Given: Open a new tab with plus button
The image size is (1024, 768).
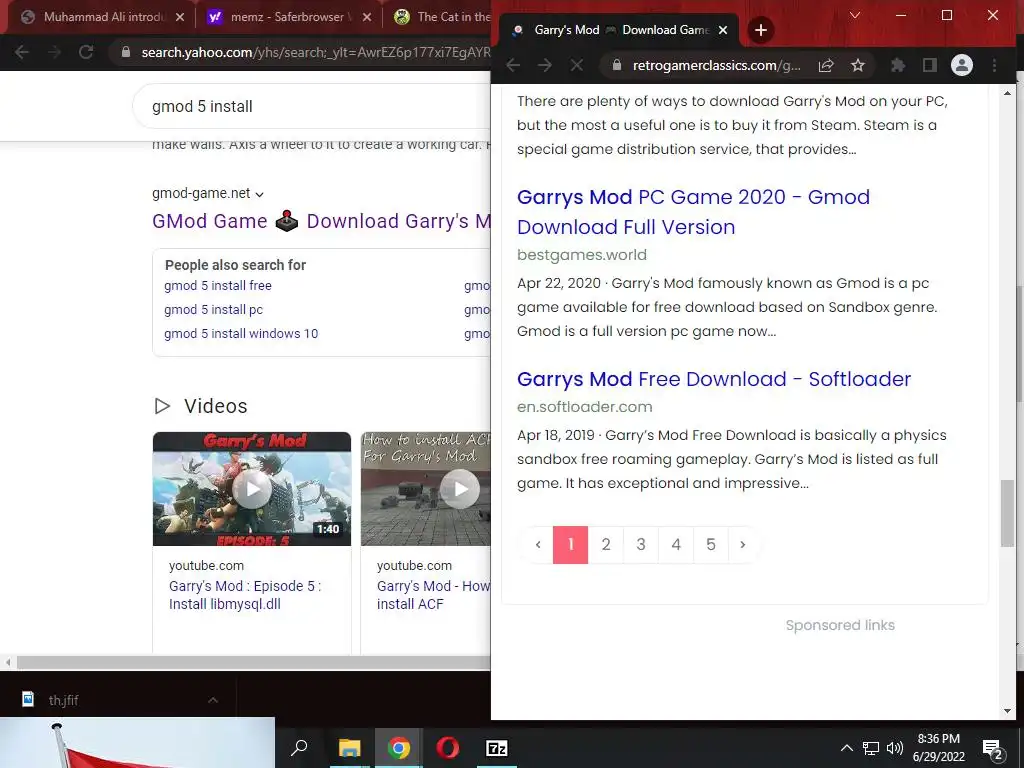Looking at the screenshot, I should coord(760,30).
